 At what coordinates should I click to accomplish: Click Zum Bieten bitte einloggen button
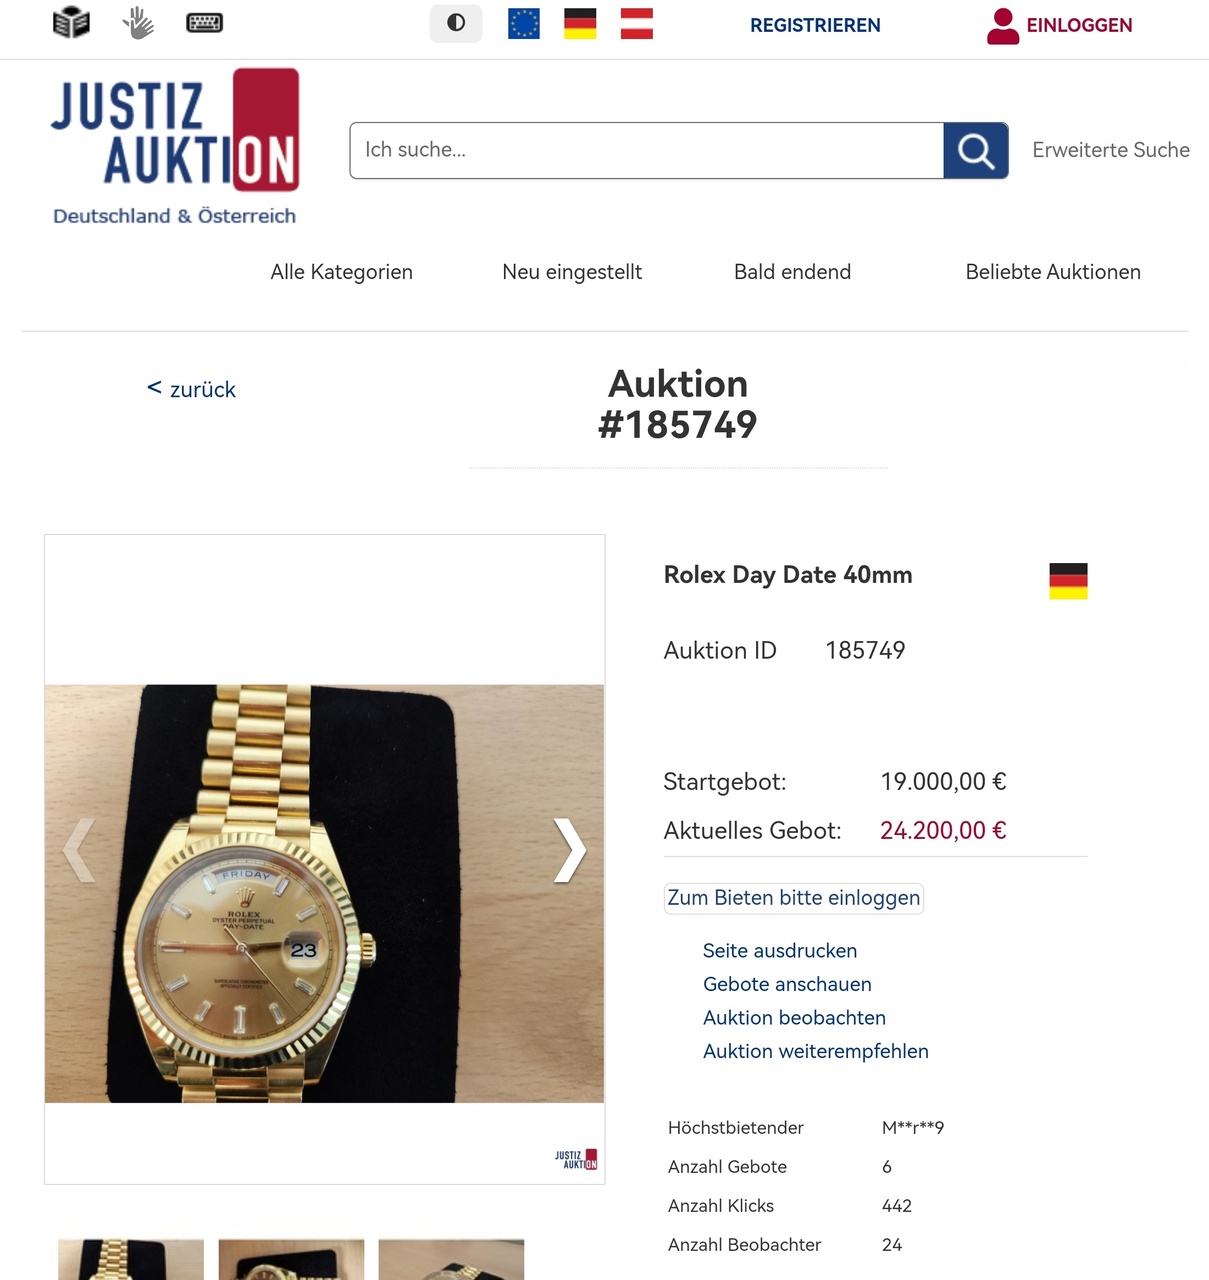(794, 898)
